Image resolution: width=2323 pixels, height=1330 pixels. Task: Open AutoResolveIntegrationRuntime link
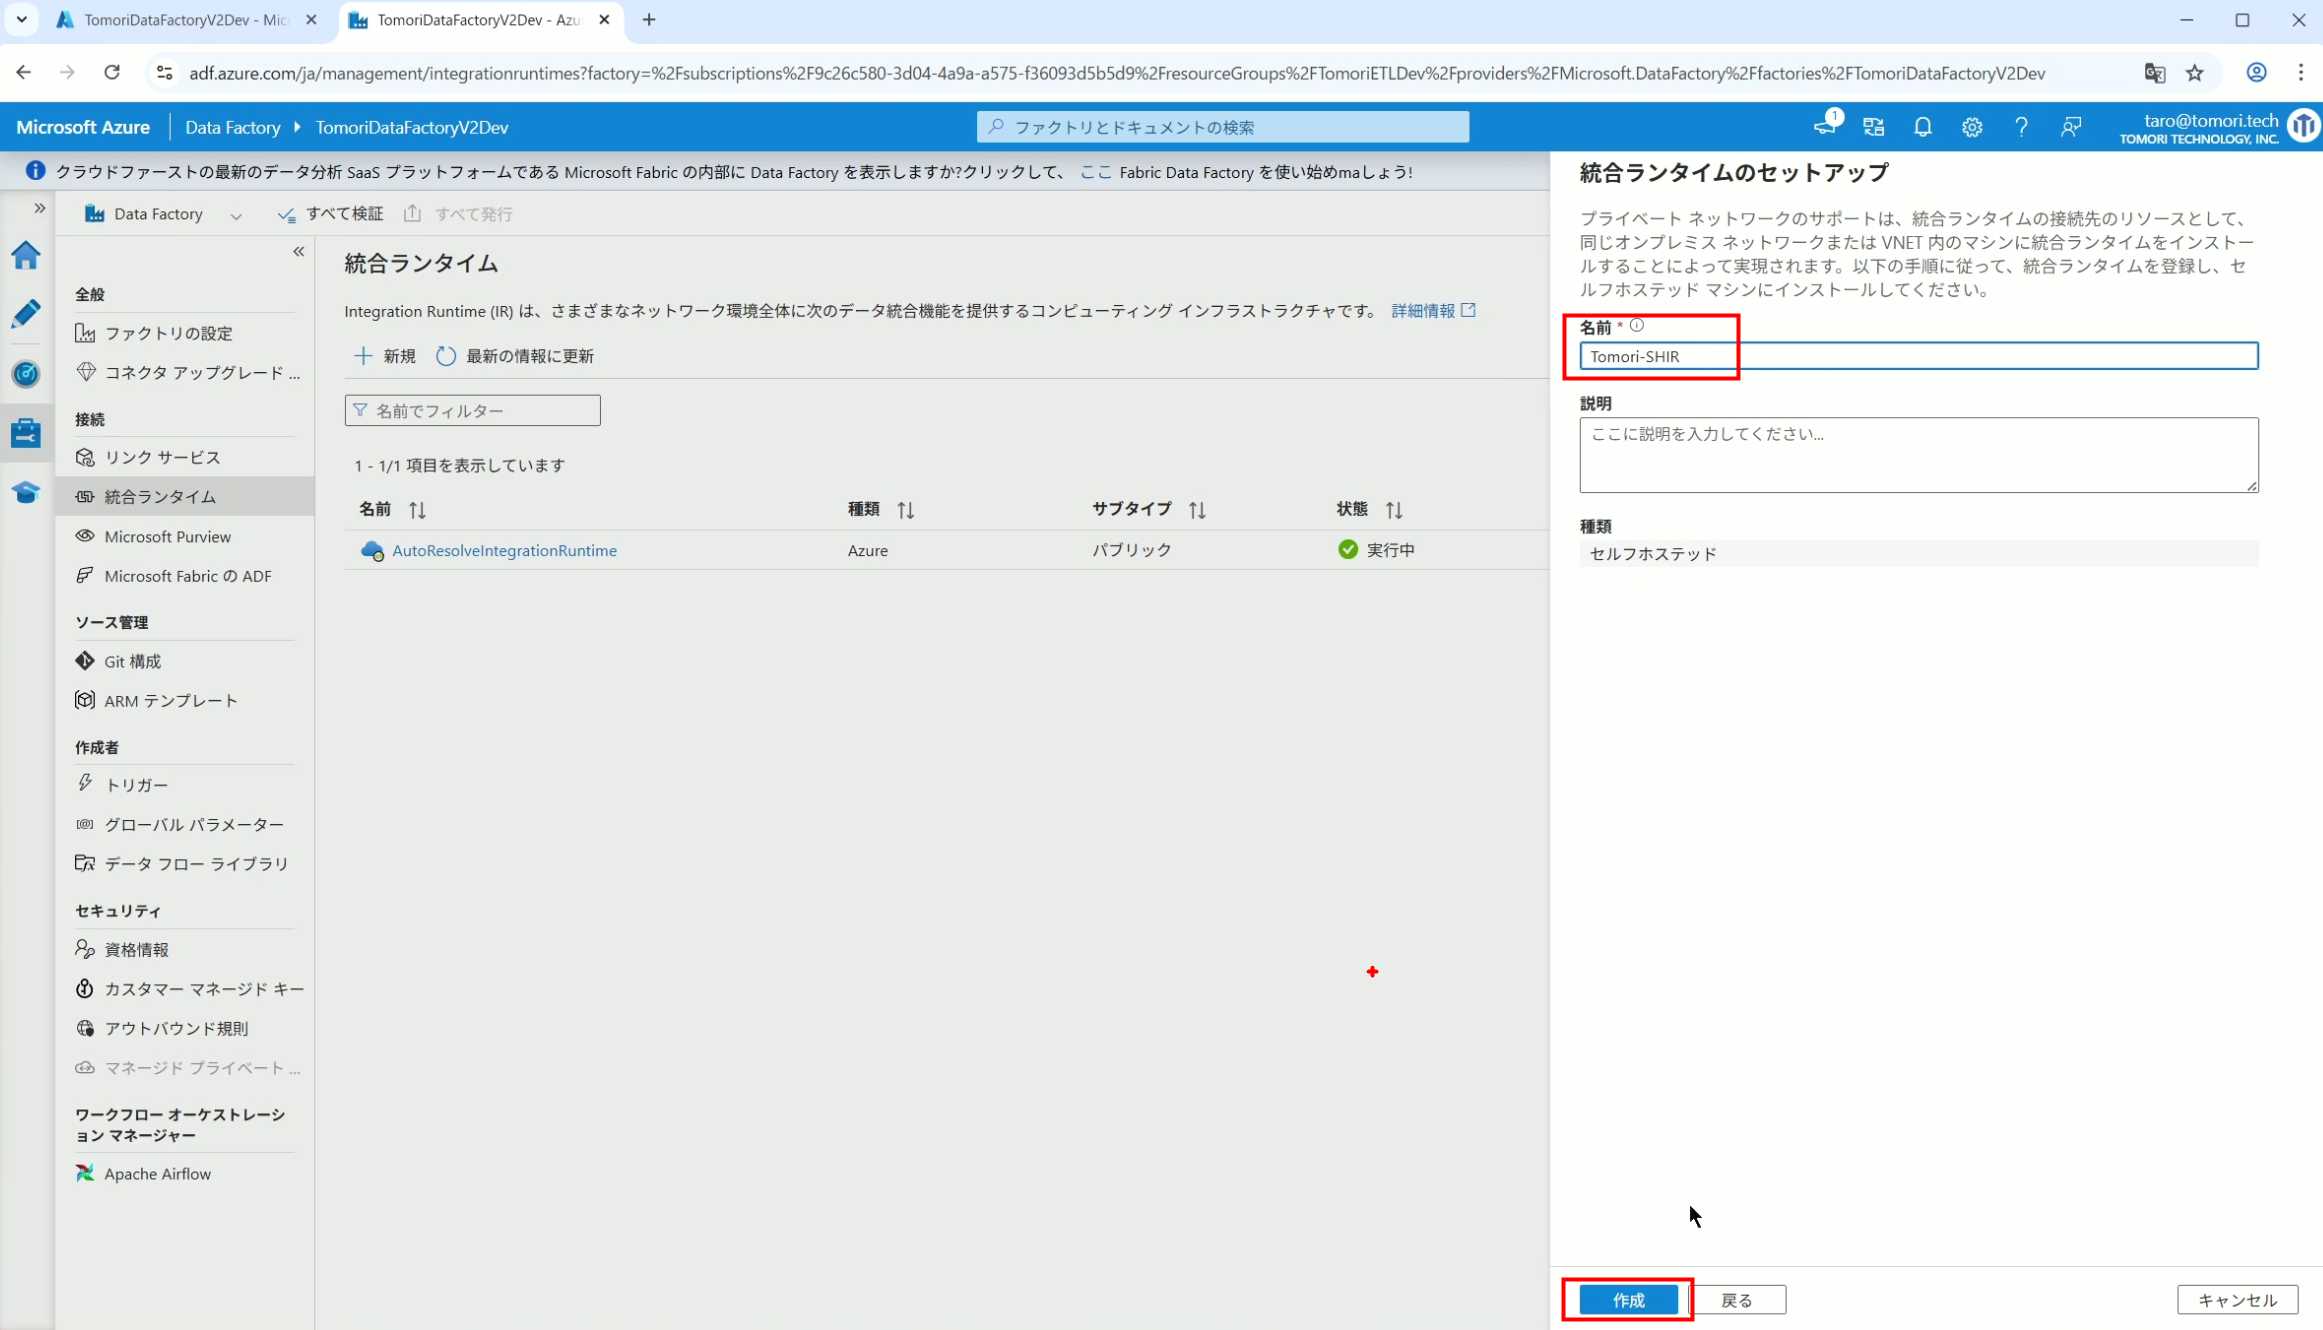(x=504, y=550)
